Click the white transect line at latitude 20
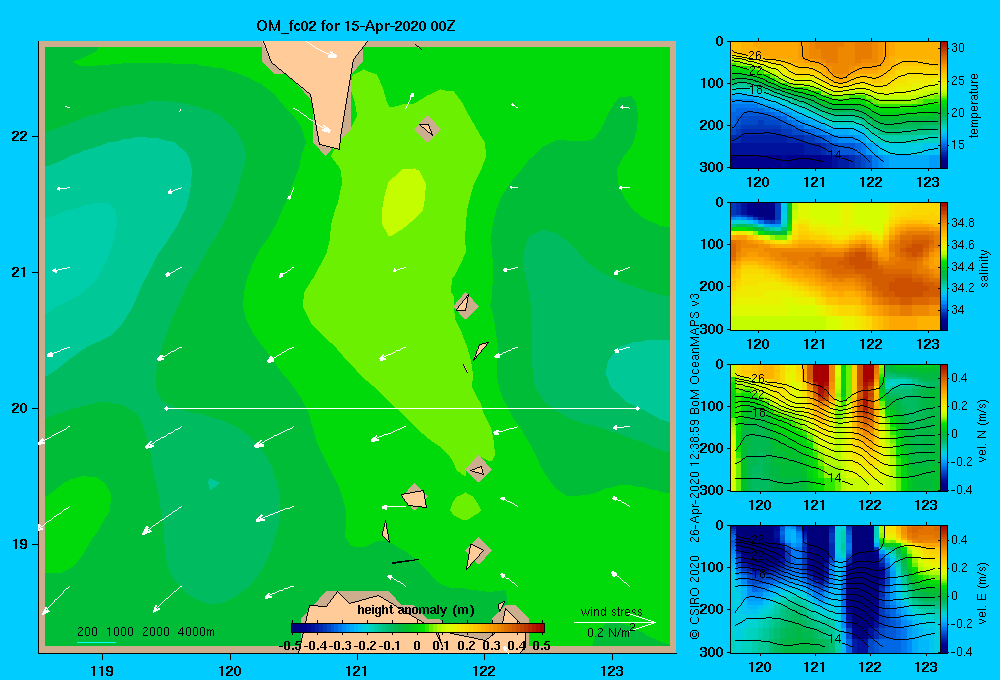 [x=402, y=408]
